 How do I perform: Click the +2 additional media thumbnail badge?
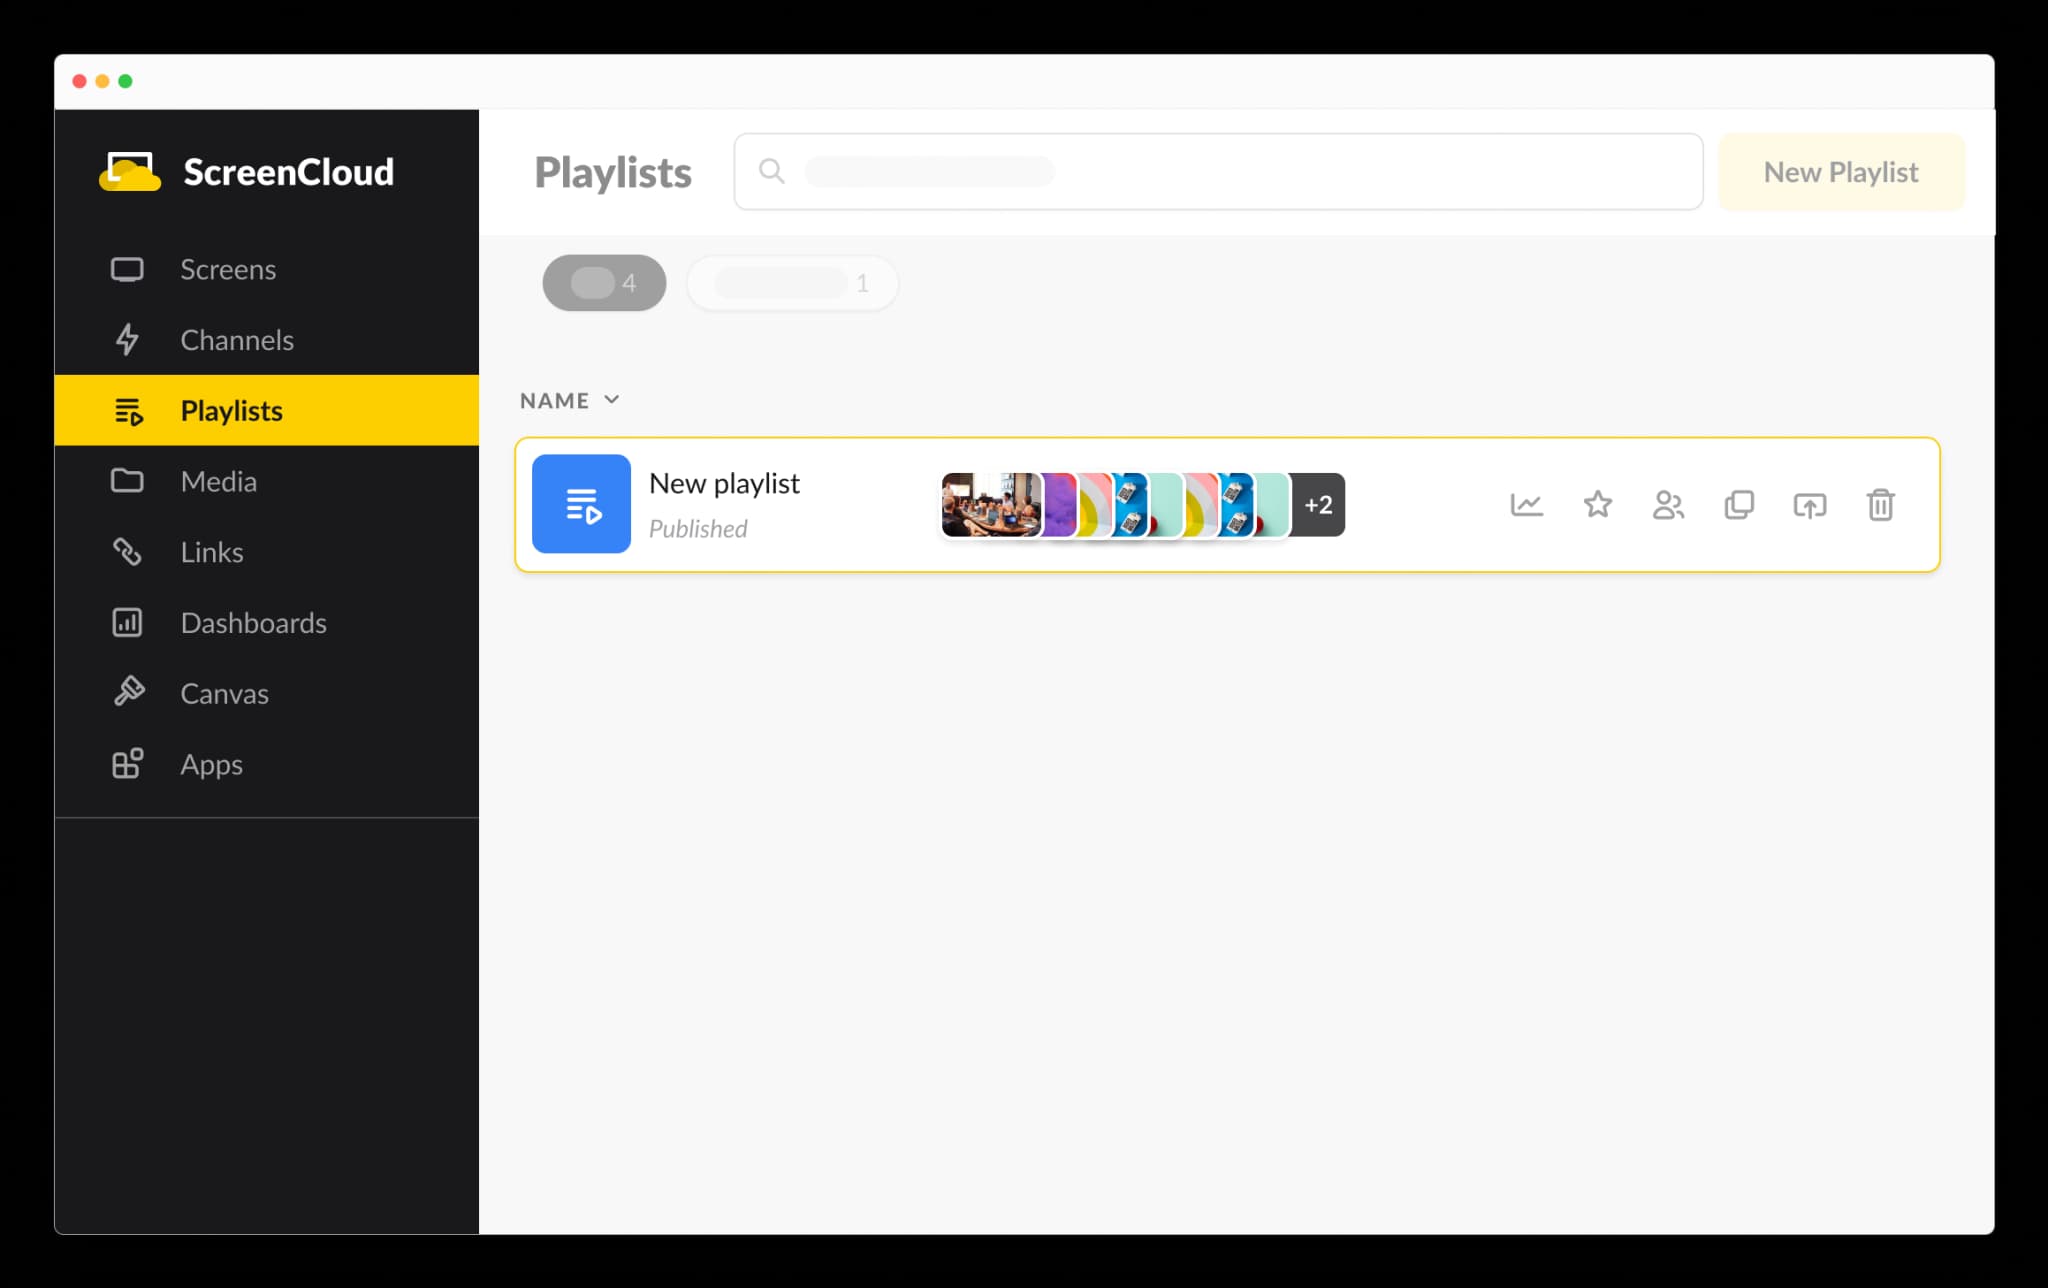point(1315,503)
